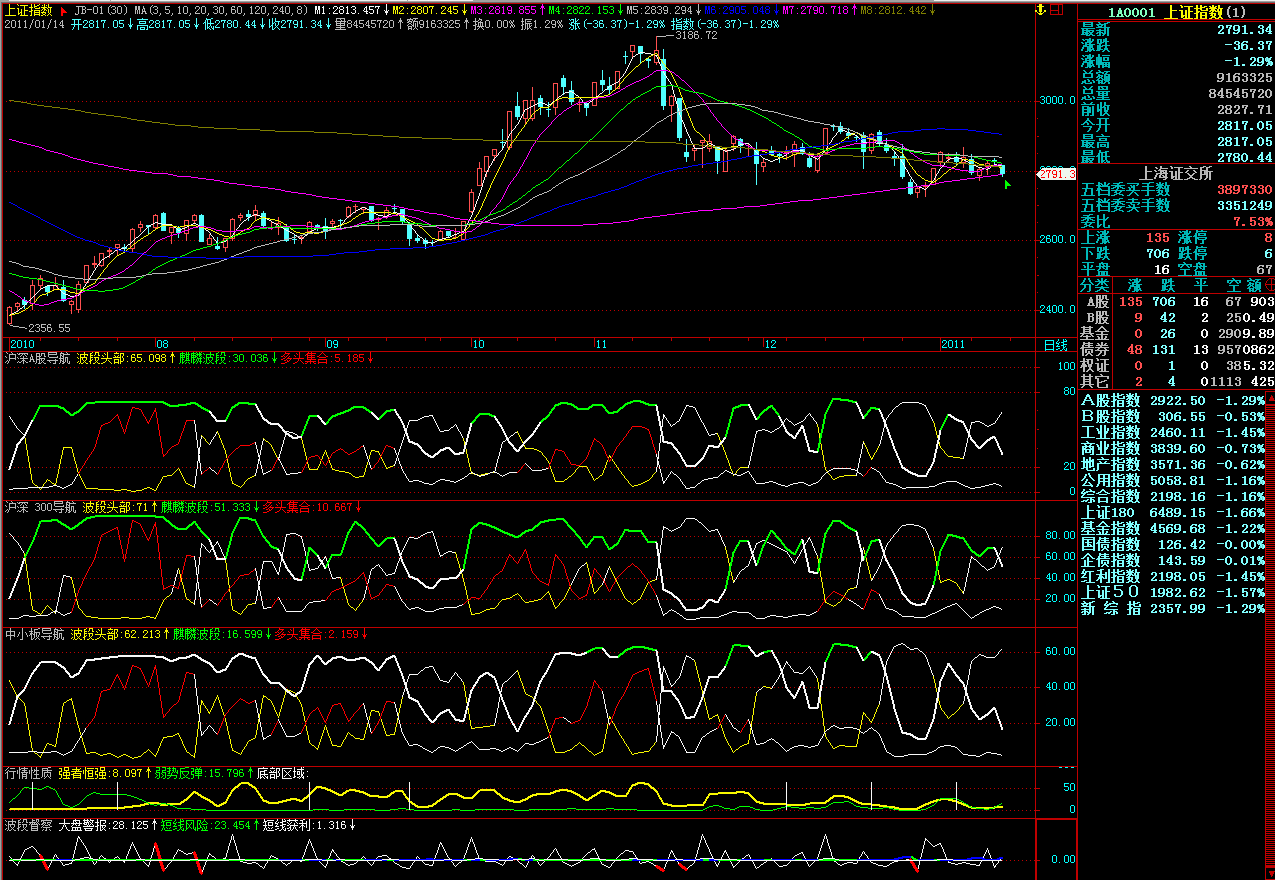
Task: Click the 五档委卖手数 row
Action: pyautogui.click(x=1176, y=206)
